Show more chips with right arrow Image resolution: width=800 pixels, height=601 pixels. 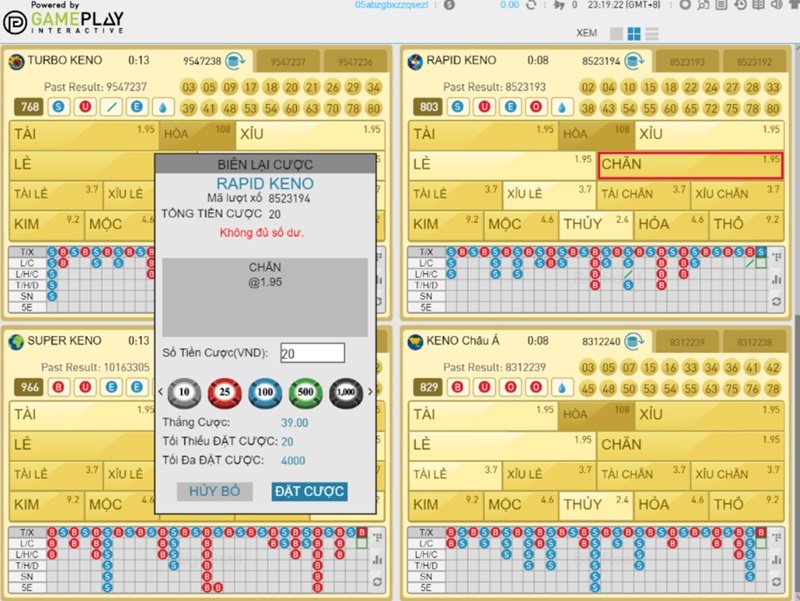370,392
